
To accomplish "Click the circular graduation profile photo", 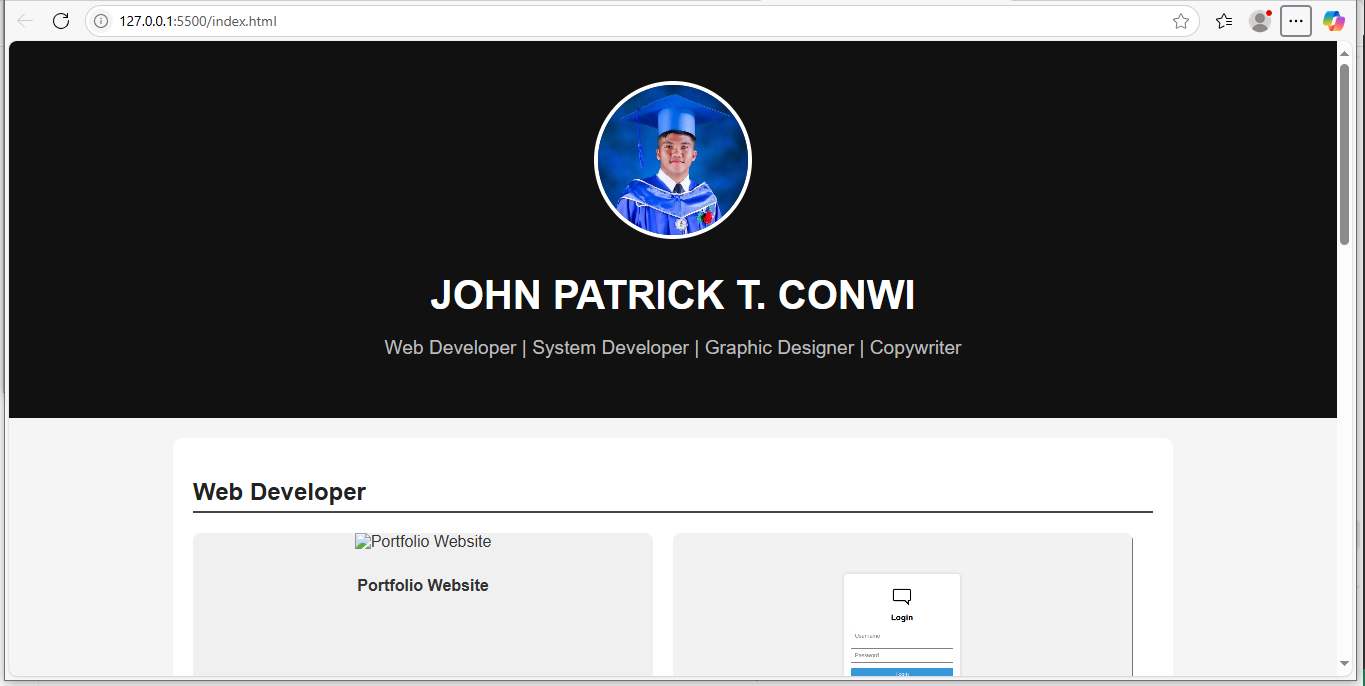I will [673, 160].
